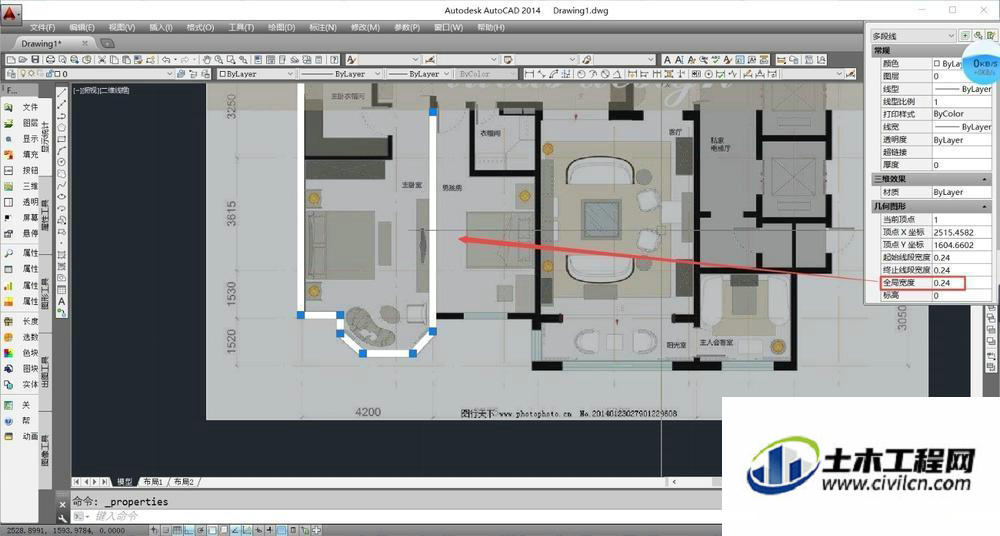
Task: Click Select Objects icon in properties panel
Action: (977, 36)
